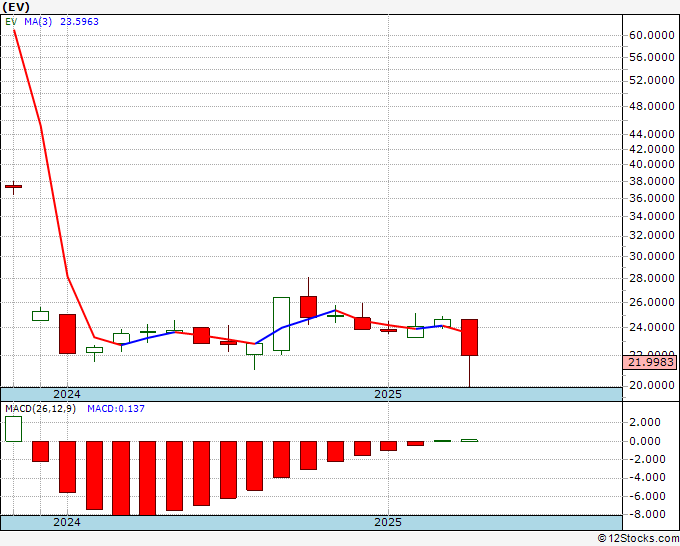Select the green EV legend label
Viewport: 680px width, 546px height.
[11, 22]
